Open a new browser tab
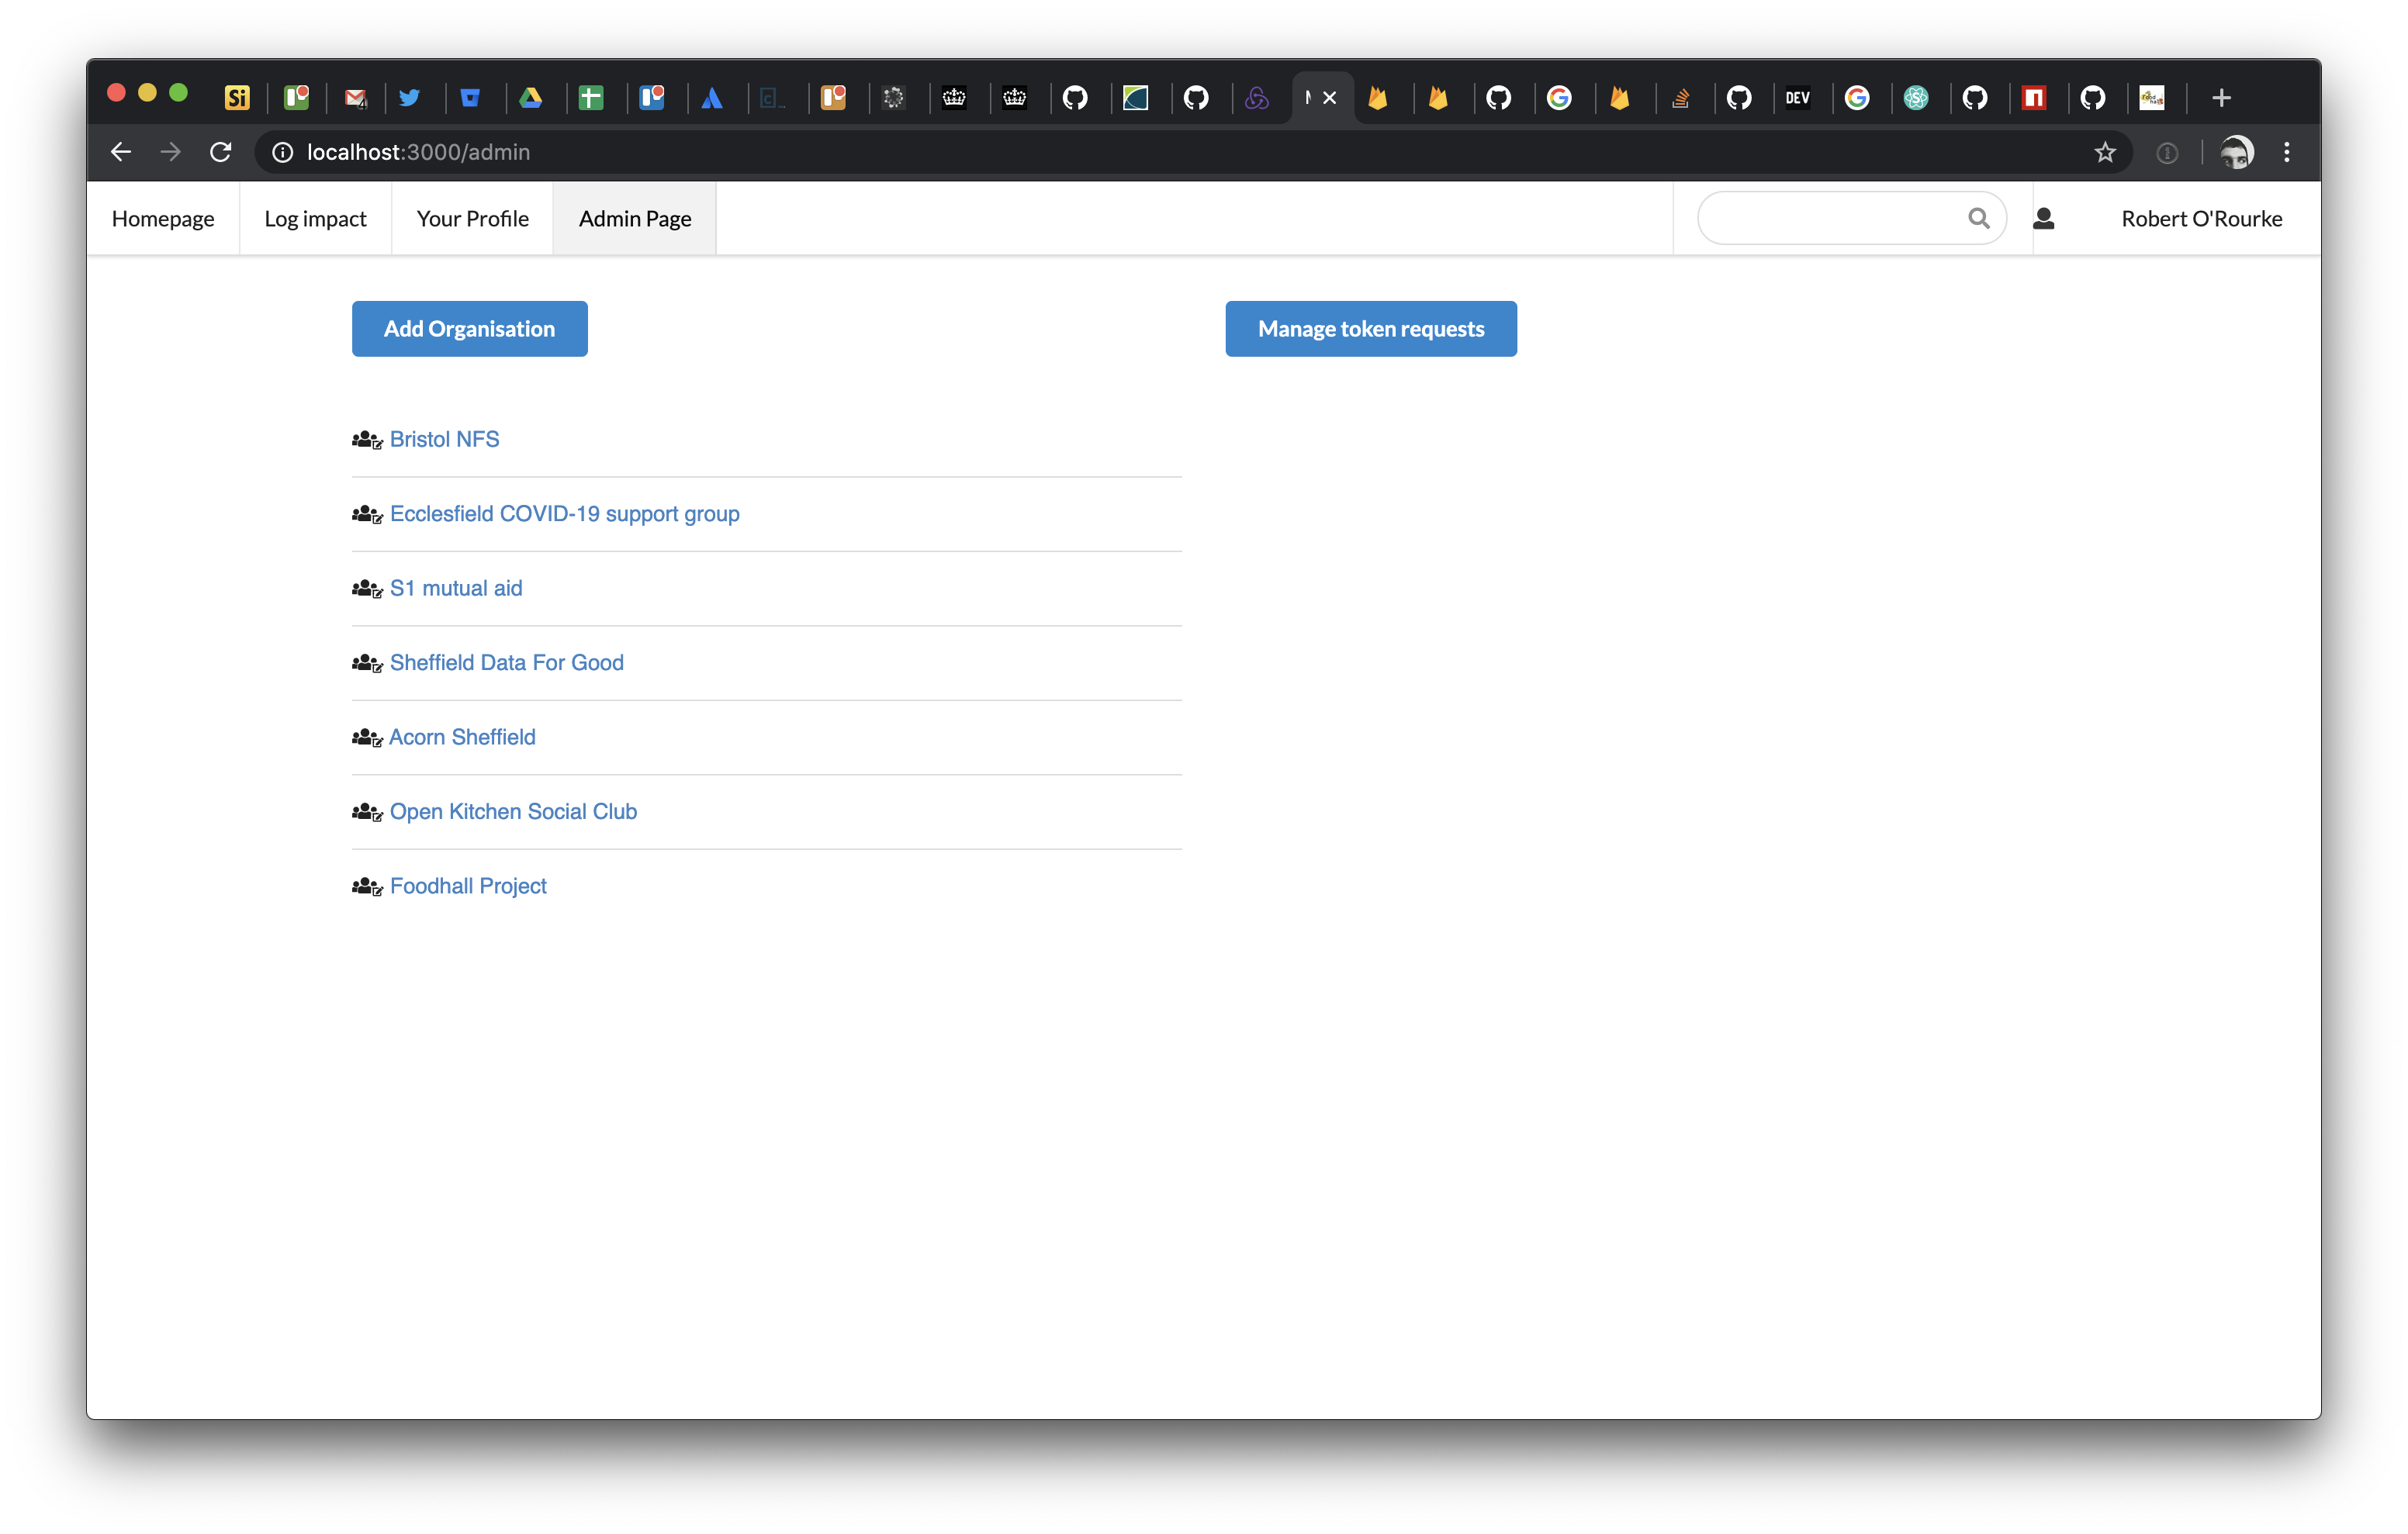The width and height of the screenshot is (2408, 1534). (x=2221, y=98)
